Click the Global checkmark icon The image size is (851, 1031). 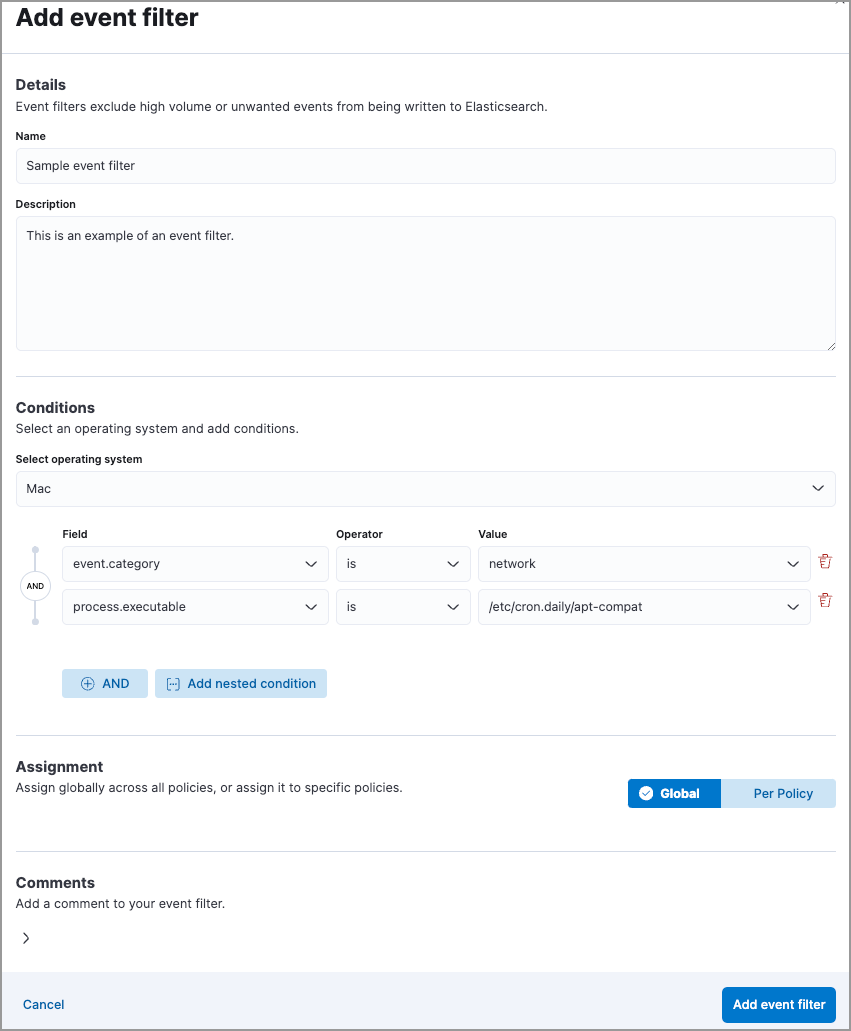(x=646, y=793)
